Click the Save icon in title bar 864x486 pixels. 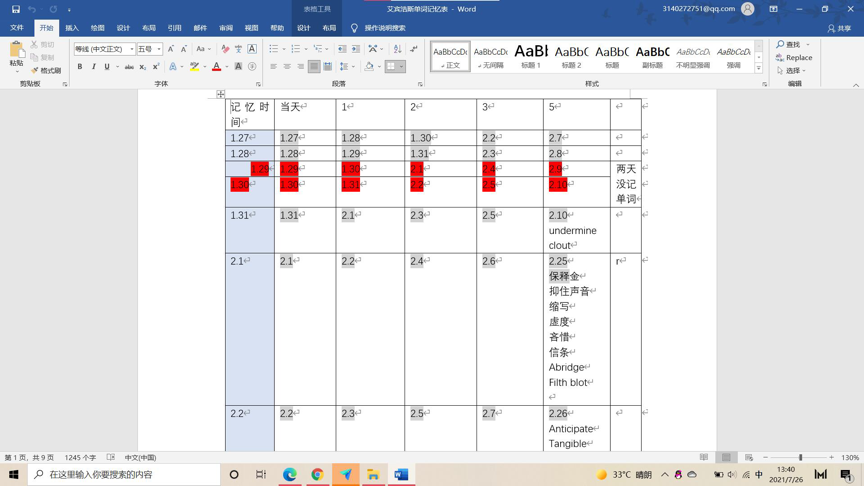pyautogui.click(x=15, y=9)
